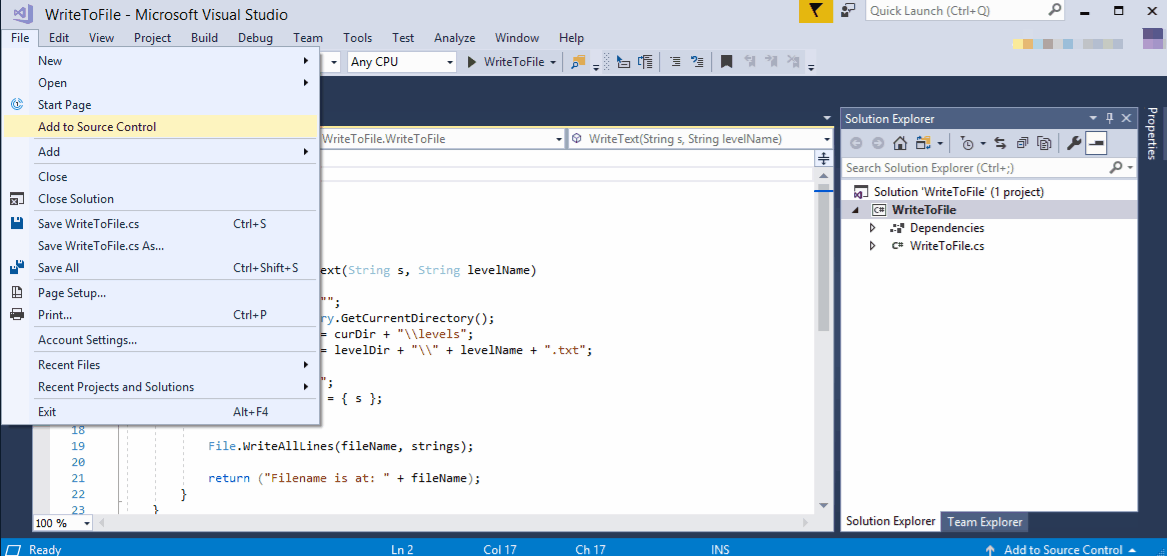Open the Pending Changes Filter dropdown arrow

coord(982,143)
